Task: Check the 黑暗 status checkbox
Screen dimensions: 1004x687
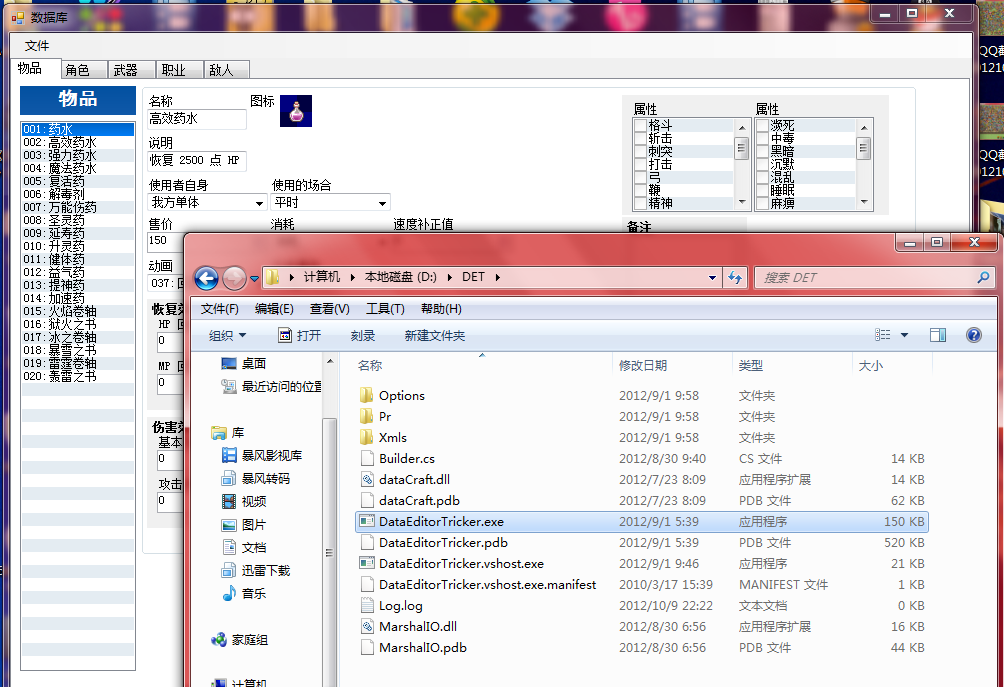Action: click(x=762, y=151)
